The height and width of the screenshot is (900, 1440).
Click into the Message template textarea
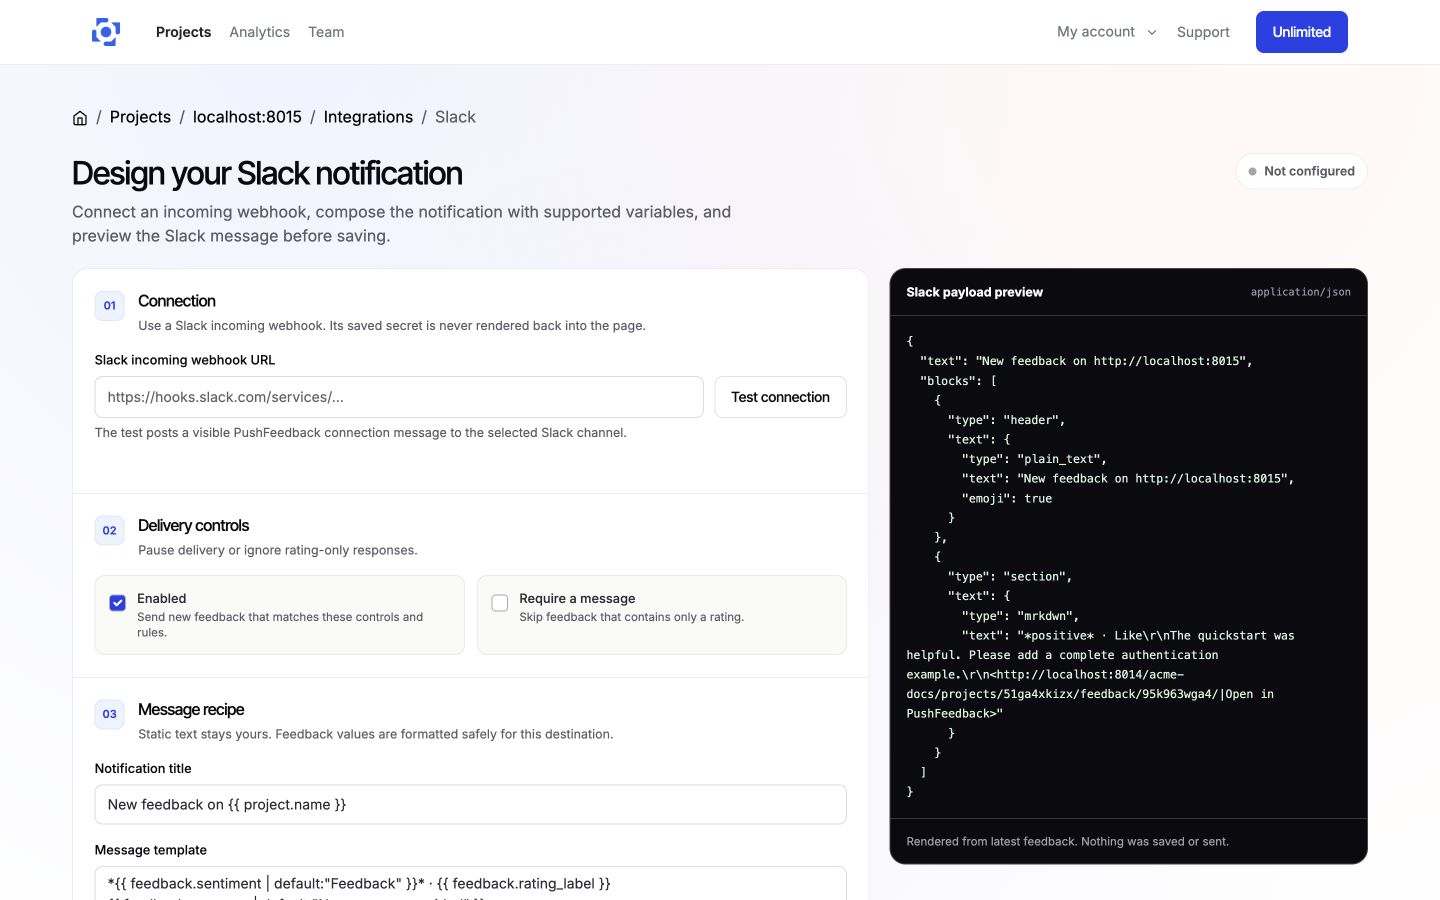click(x=470, y=884)
